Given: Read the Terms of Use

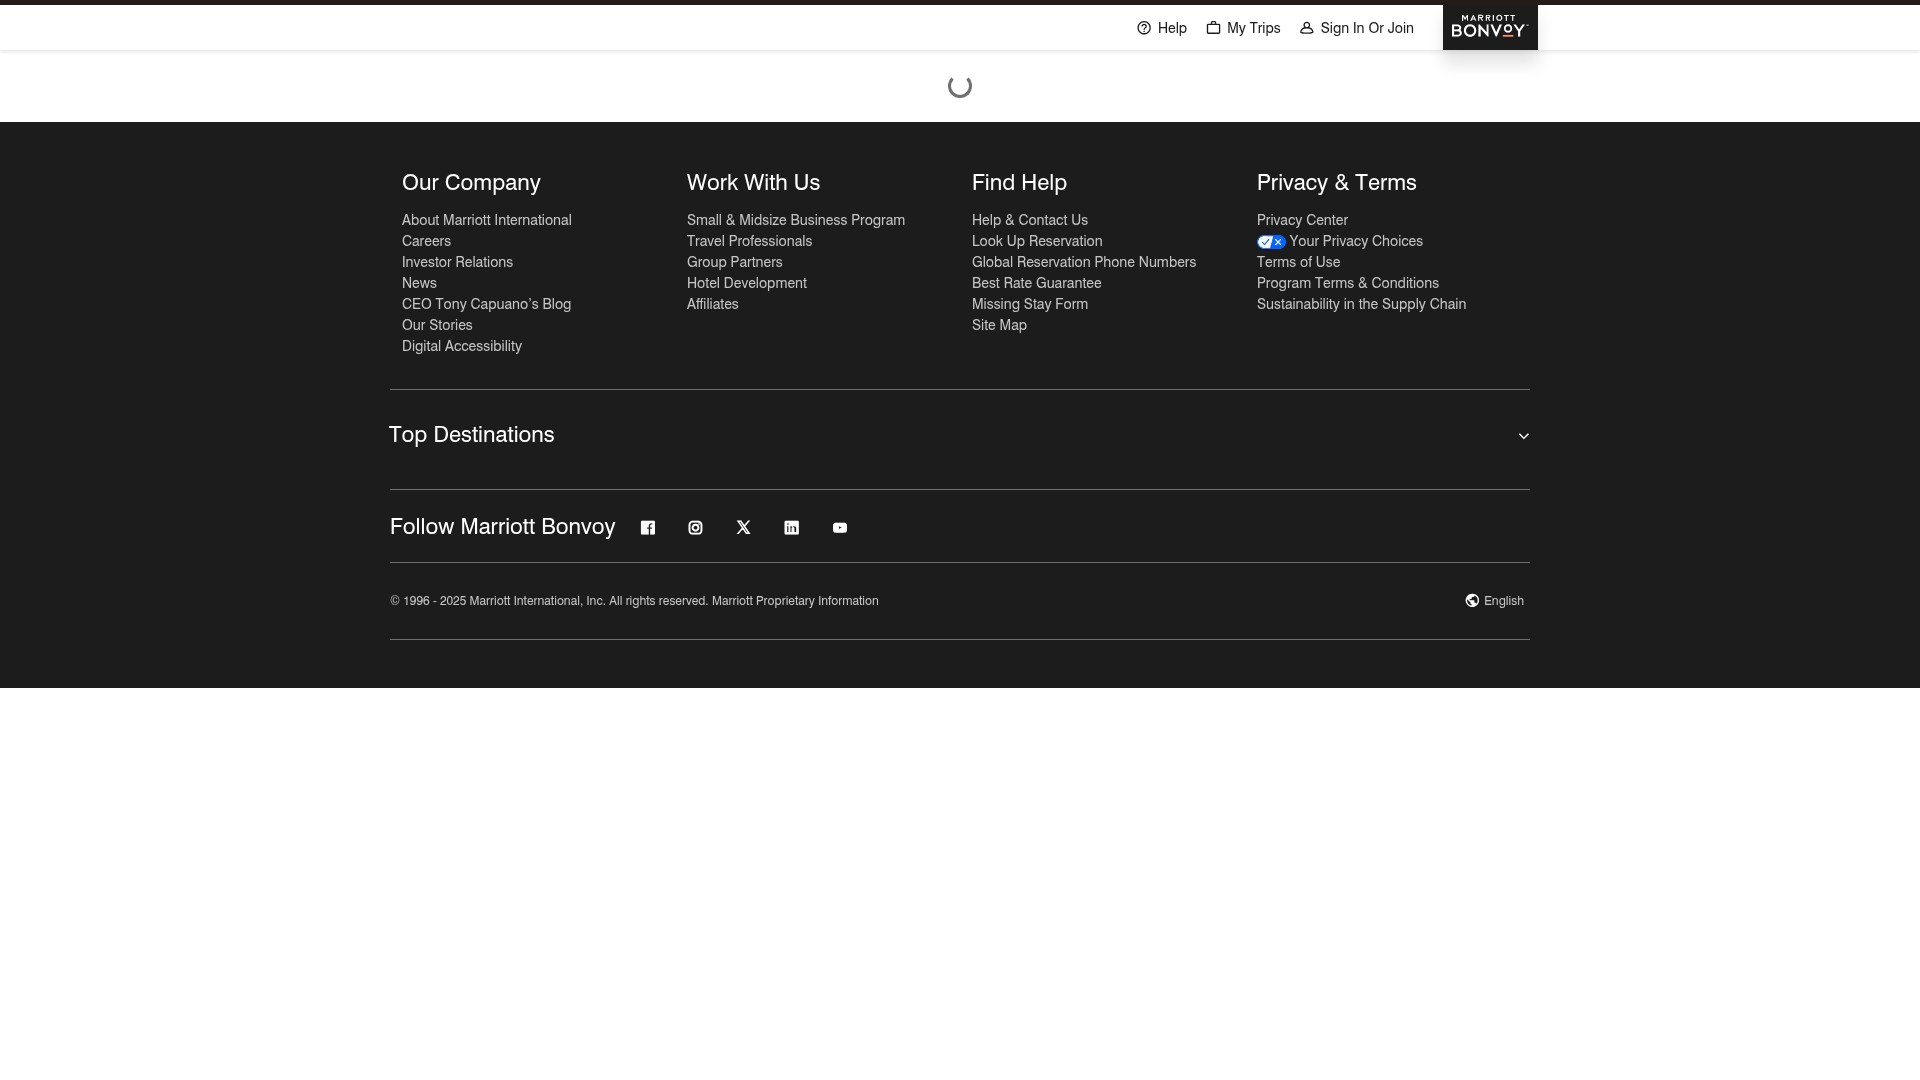Looking at the screenshot, I should click(x=1298, y=262).
